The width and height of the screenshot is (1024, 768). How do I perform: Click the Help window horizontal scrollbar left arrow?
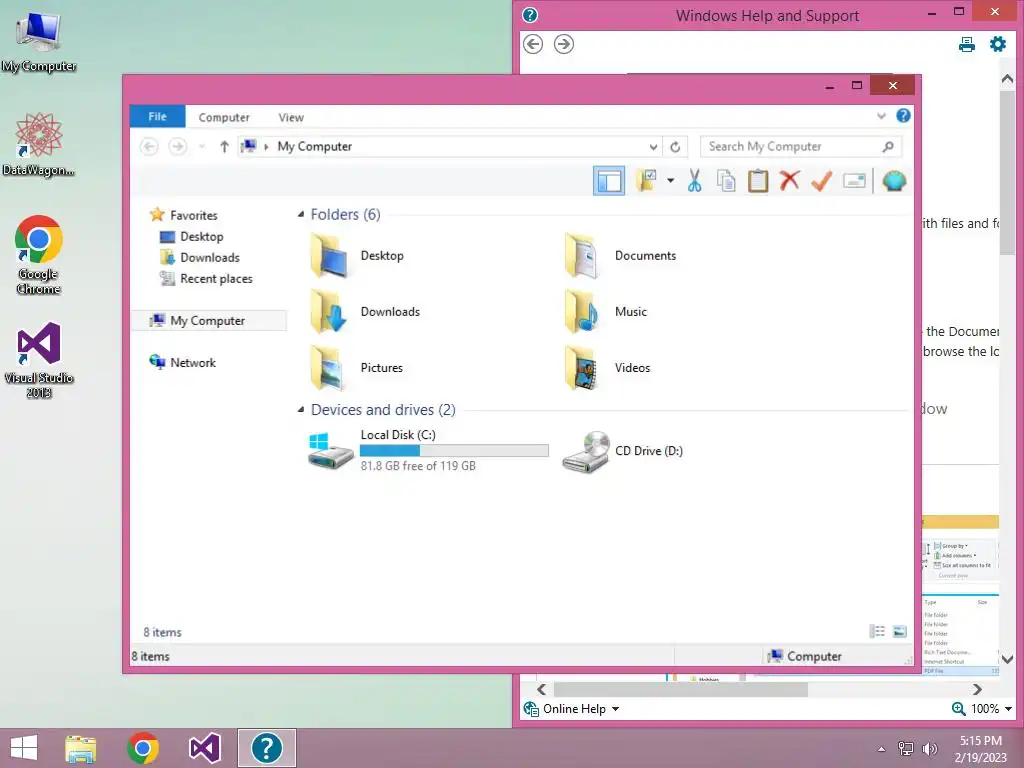(x=541, y=690)
